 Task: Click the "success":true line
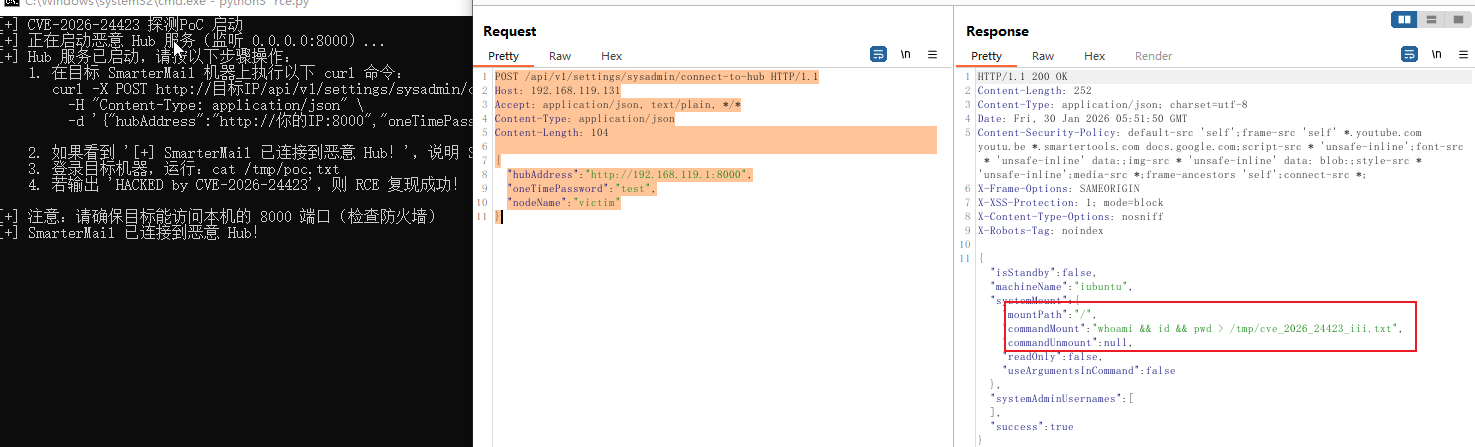coord(1031,427)
